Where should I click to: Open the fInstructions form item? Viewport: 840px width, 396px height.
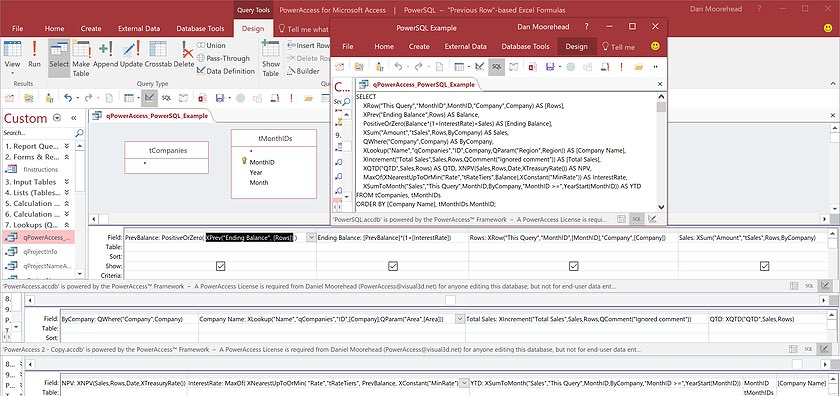point(39,169)
